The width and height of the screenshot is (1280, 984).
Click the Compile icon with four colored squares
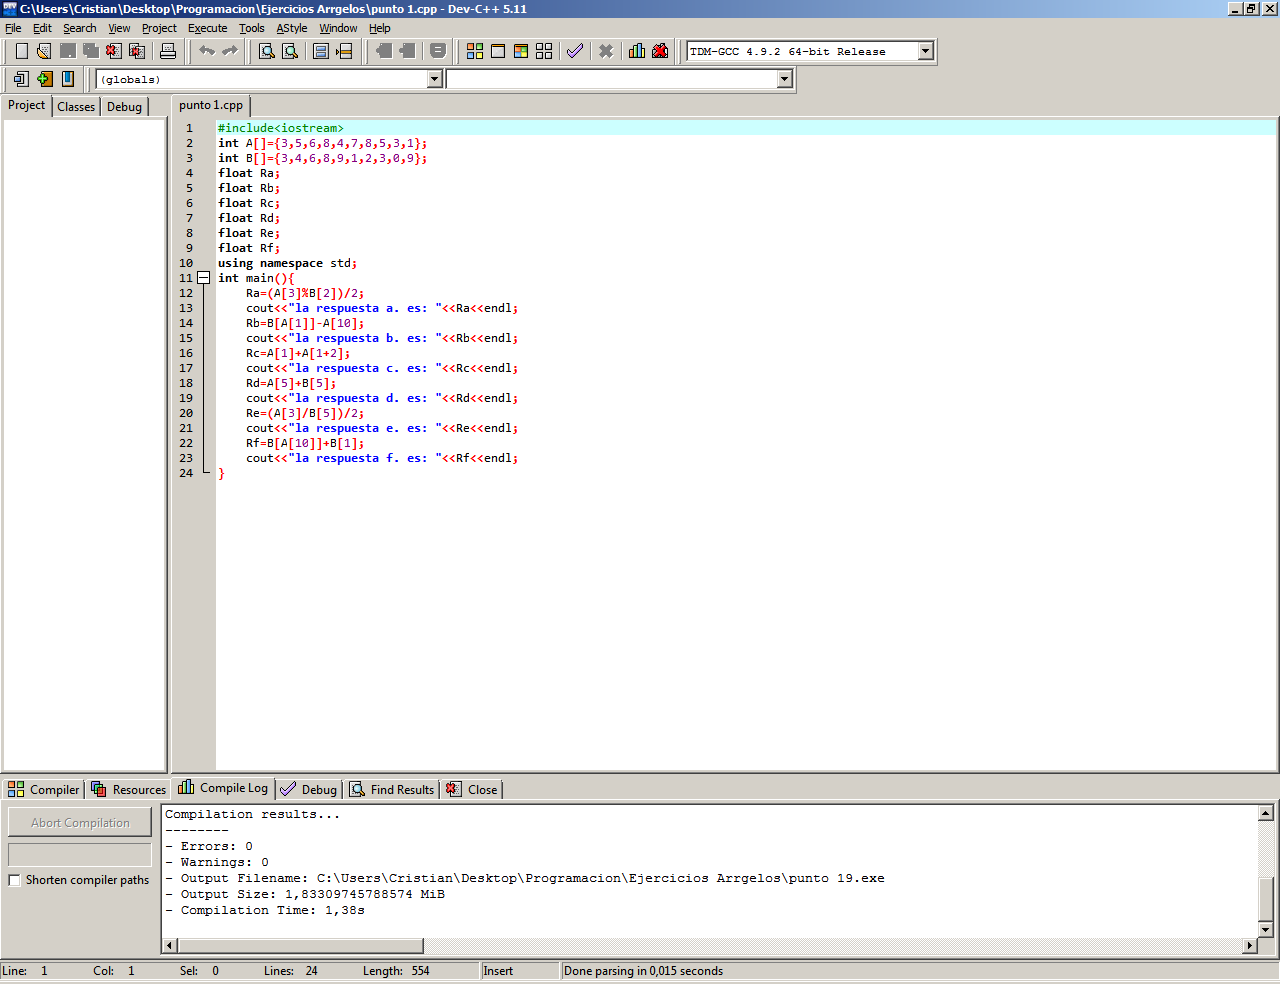[x=475, y=51]
